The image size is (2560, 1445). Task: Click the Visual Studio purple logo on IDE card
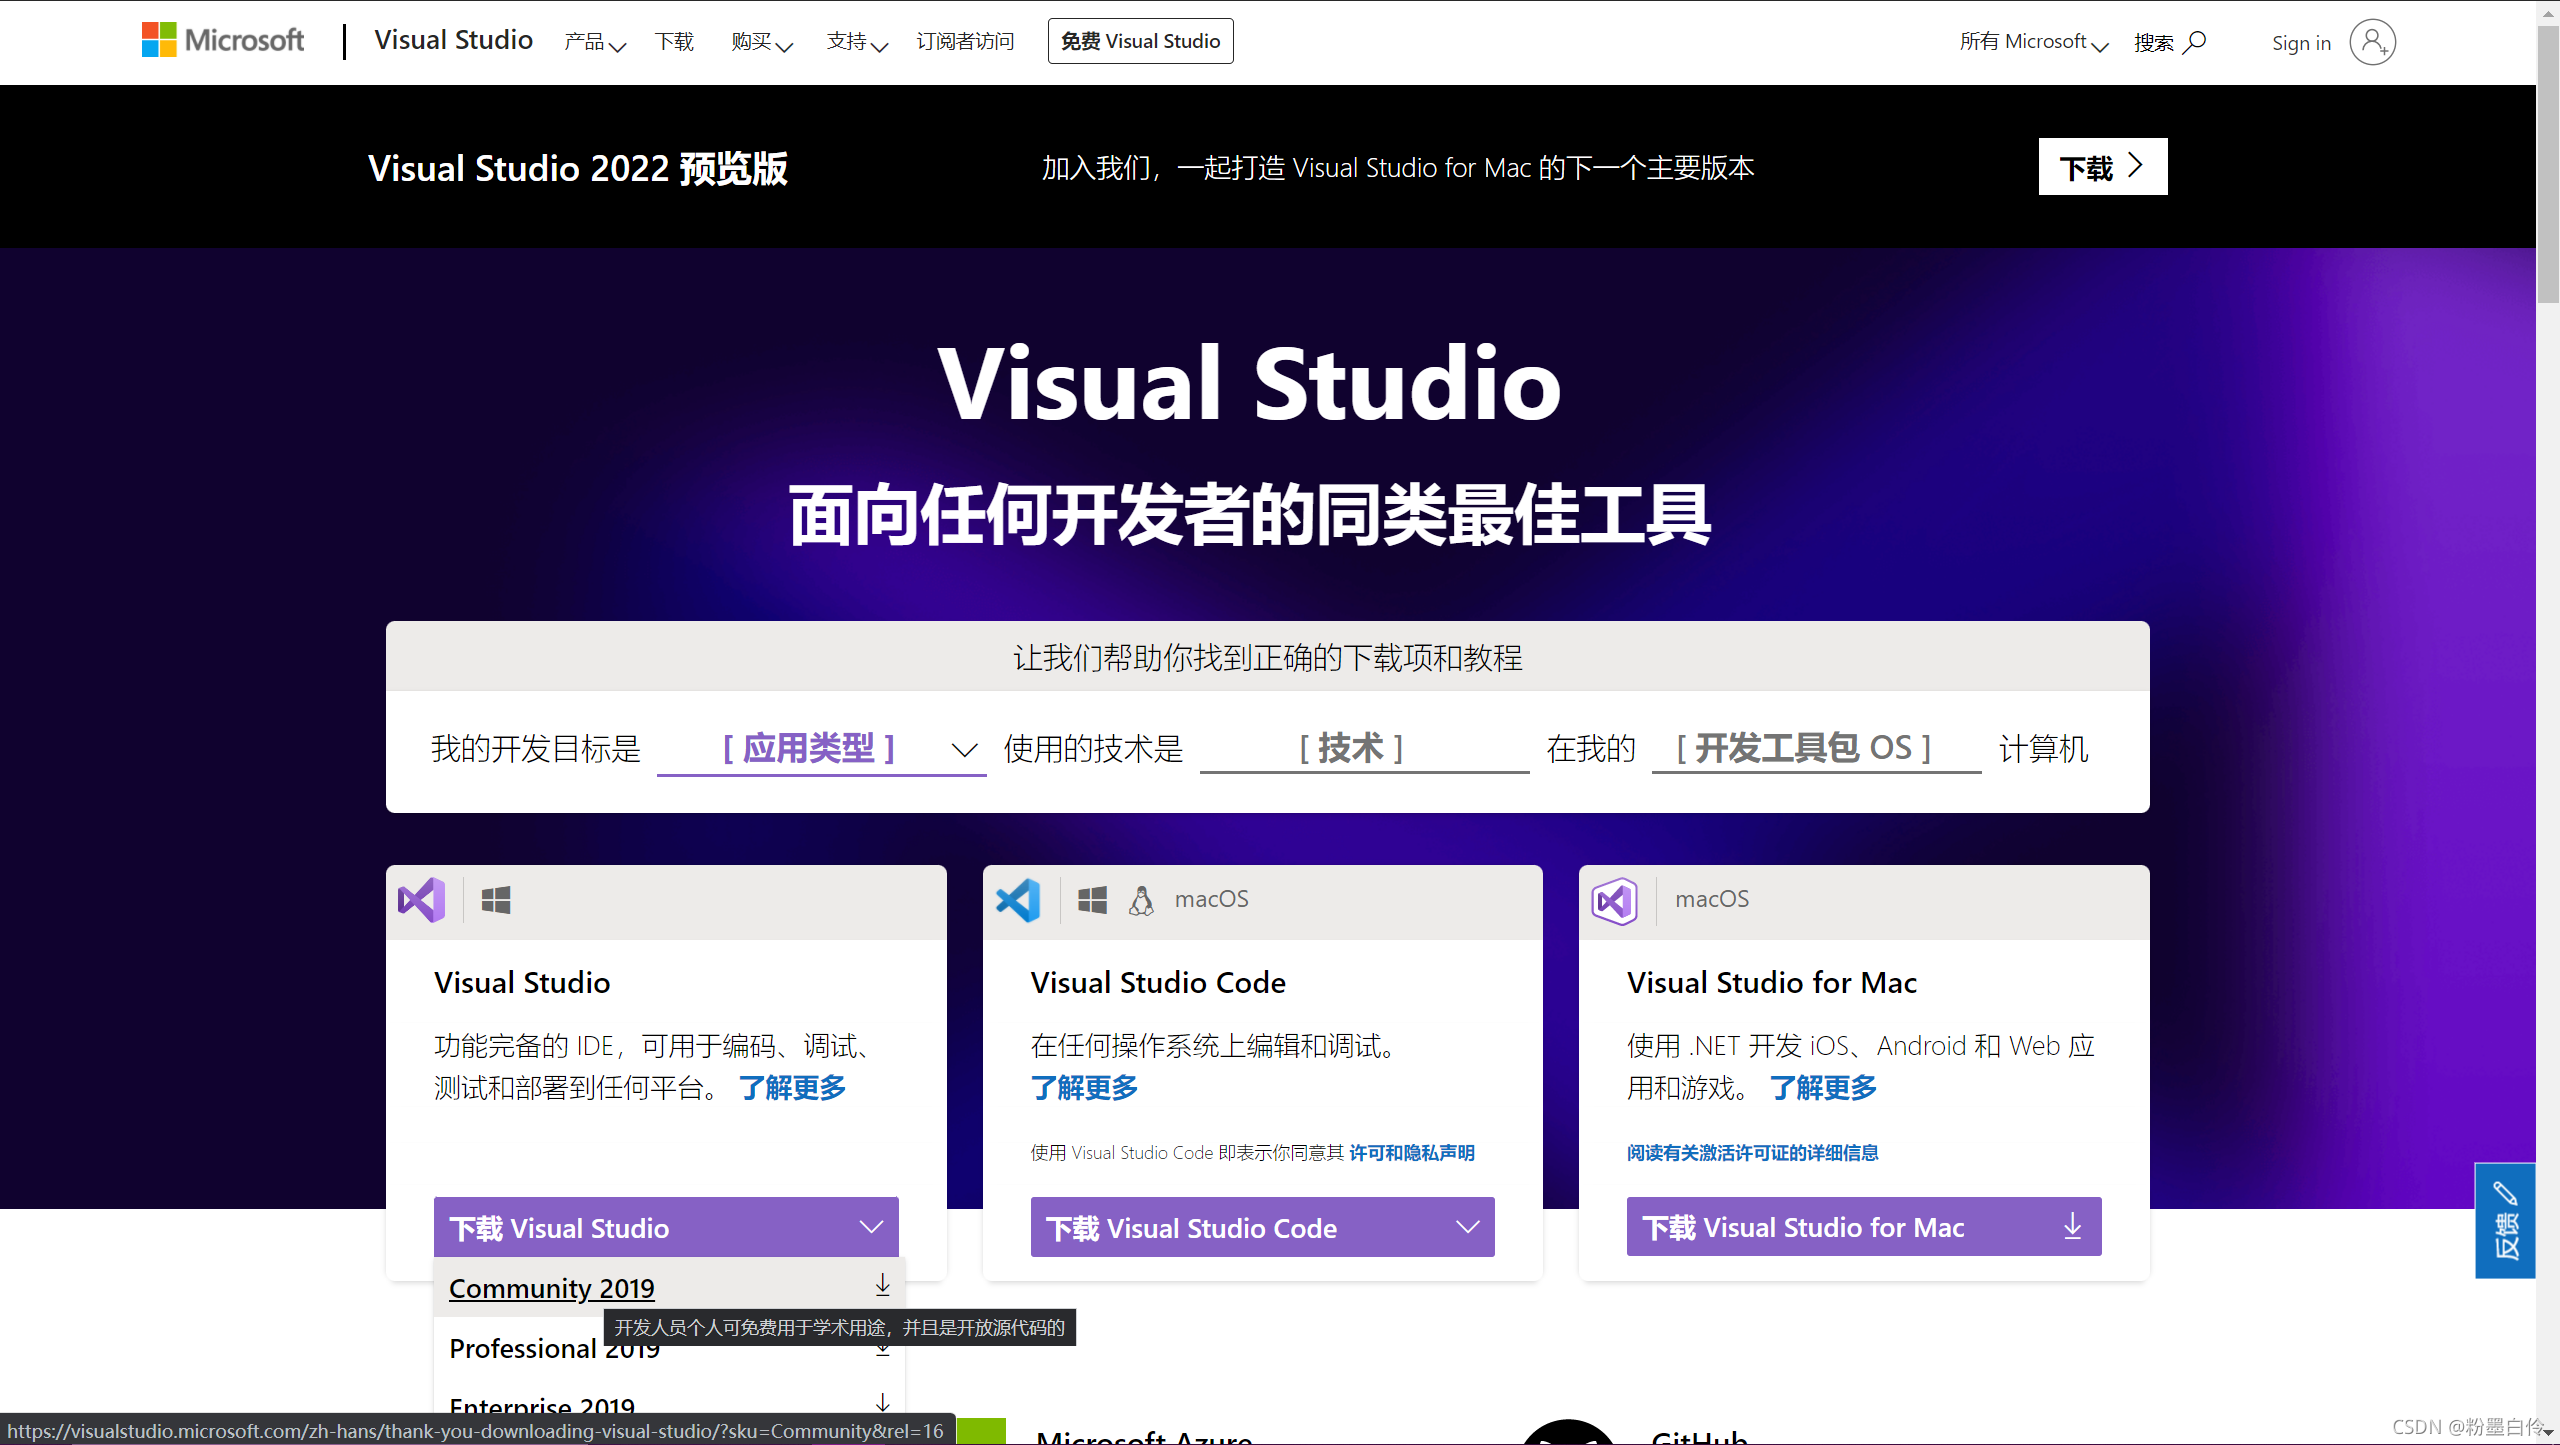(420, 899)
